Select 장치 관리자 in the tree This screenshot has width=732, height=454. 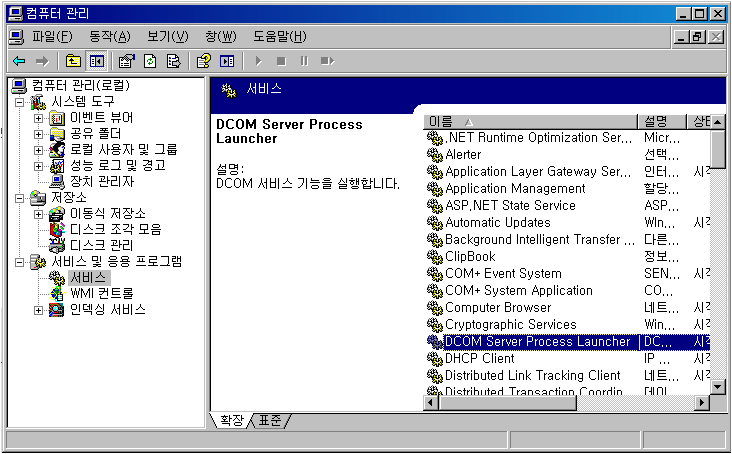pyautogui.click(x=102, y=181)
